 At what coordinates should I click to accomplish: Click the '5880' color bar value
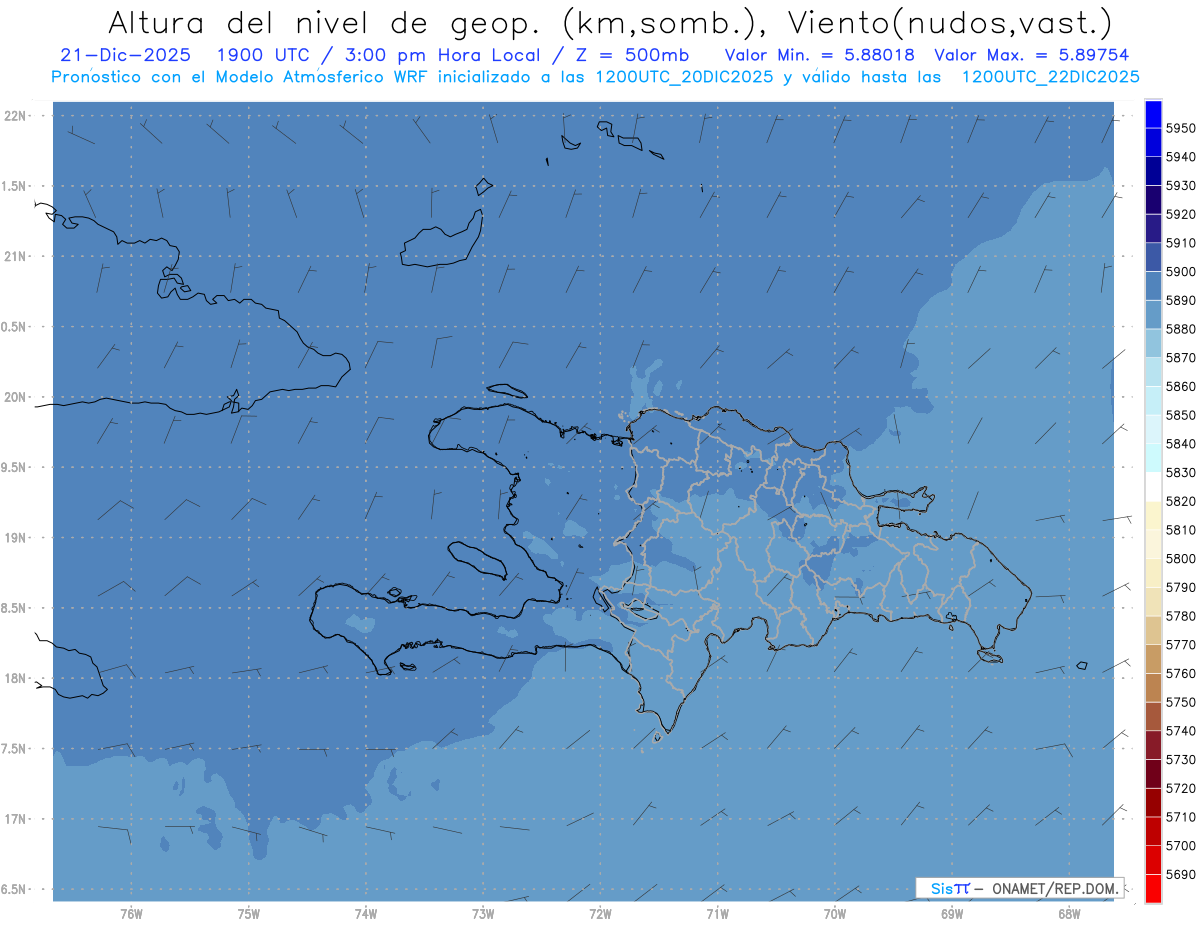pos(1181,328)
